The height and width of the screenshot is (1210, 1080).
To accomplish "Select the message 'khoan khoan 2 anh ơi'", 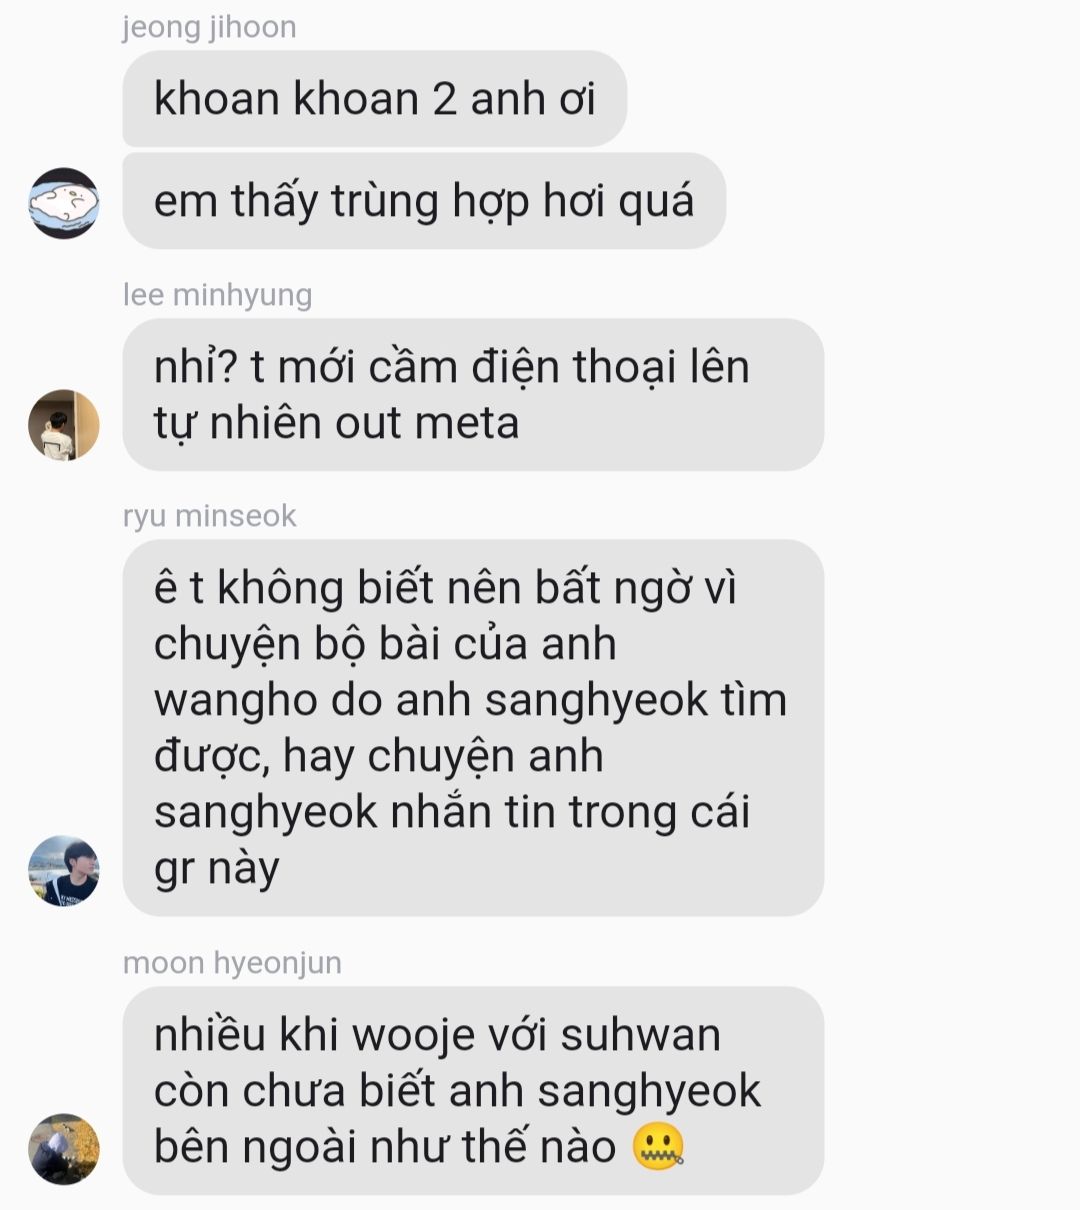I will pyautogui.click(x=374, y=99).
